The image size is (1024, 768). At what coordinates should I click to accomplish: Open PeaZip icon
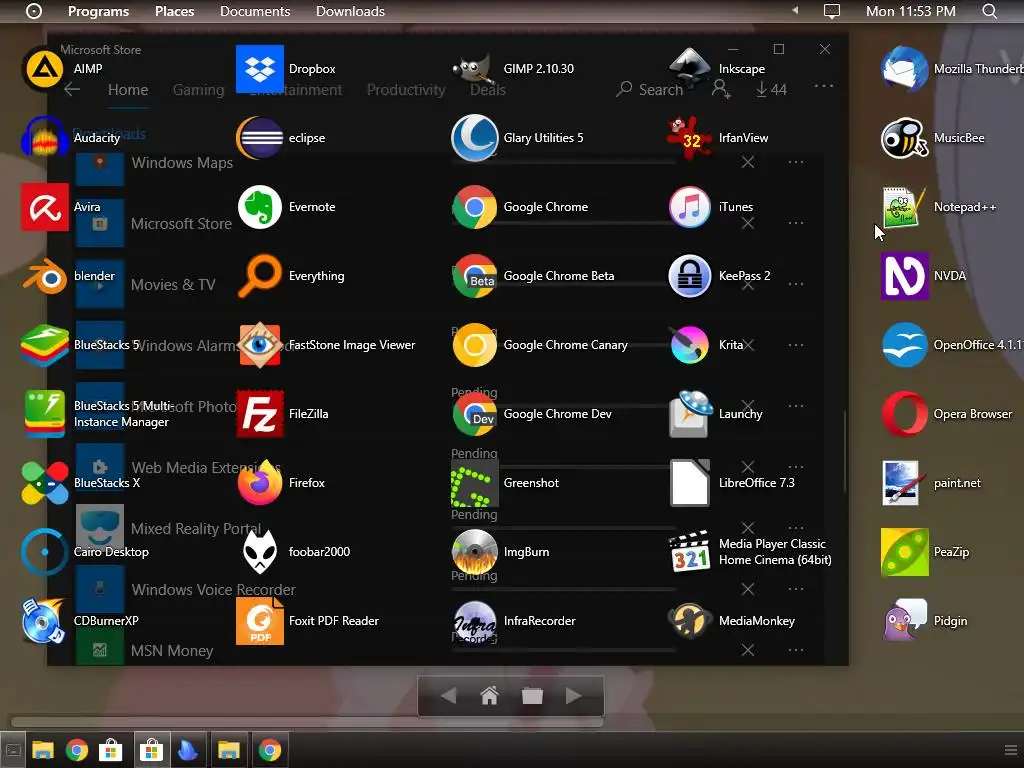pyautogui.click(x=904, y=552)
